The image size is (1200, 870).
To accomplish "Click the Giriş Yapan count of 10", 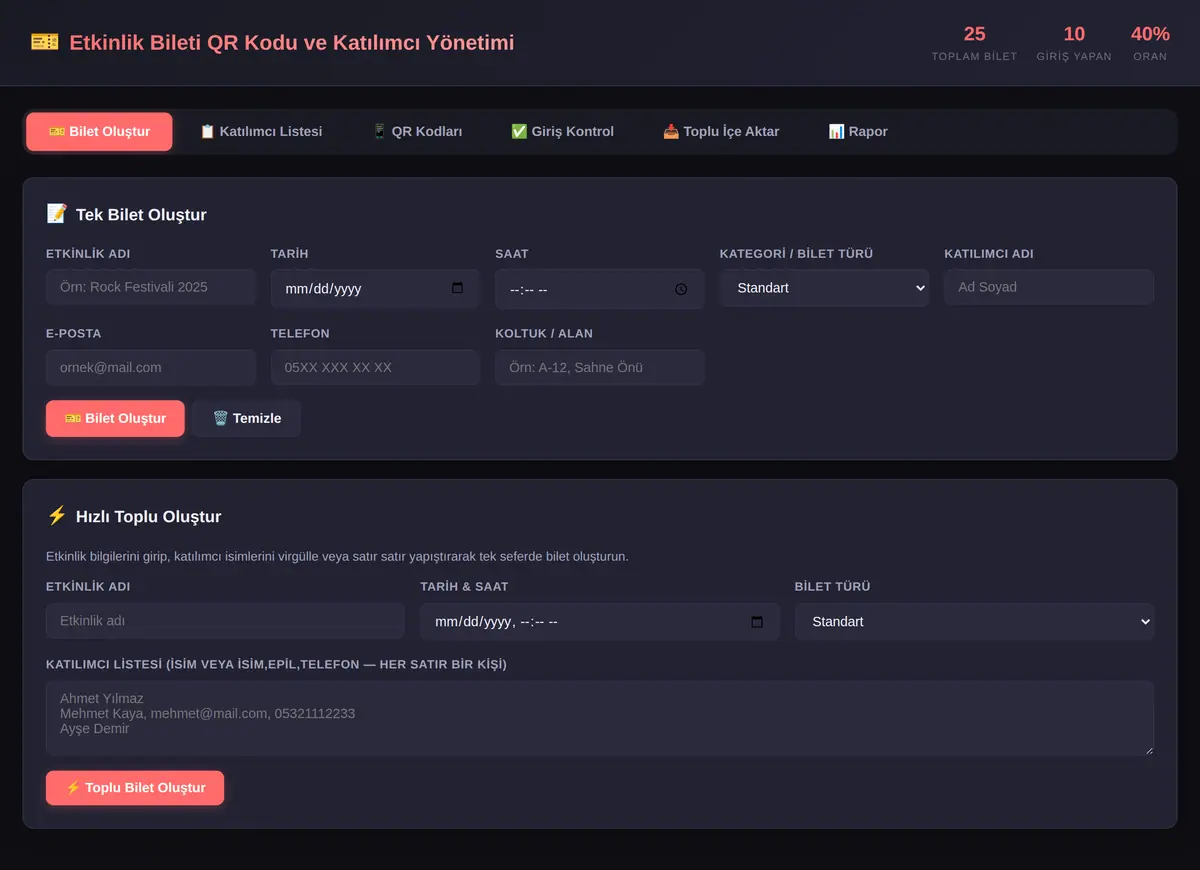I will click(x=1074, y=34).
